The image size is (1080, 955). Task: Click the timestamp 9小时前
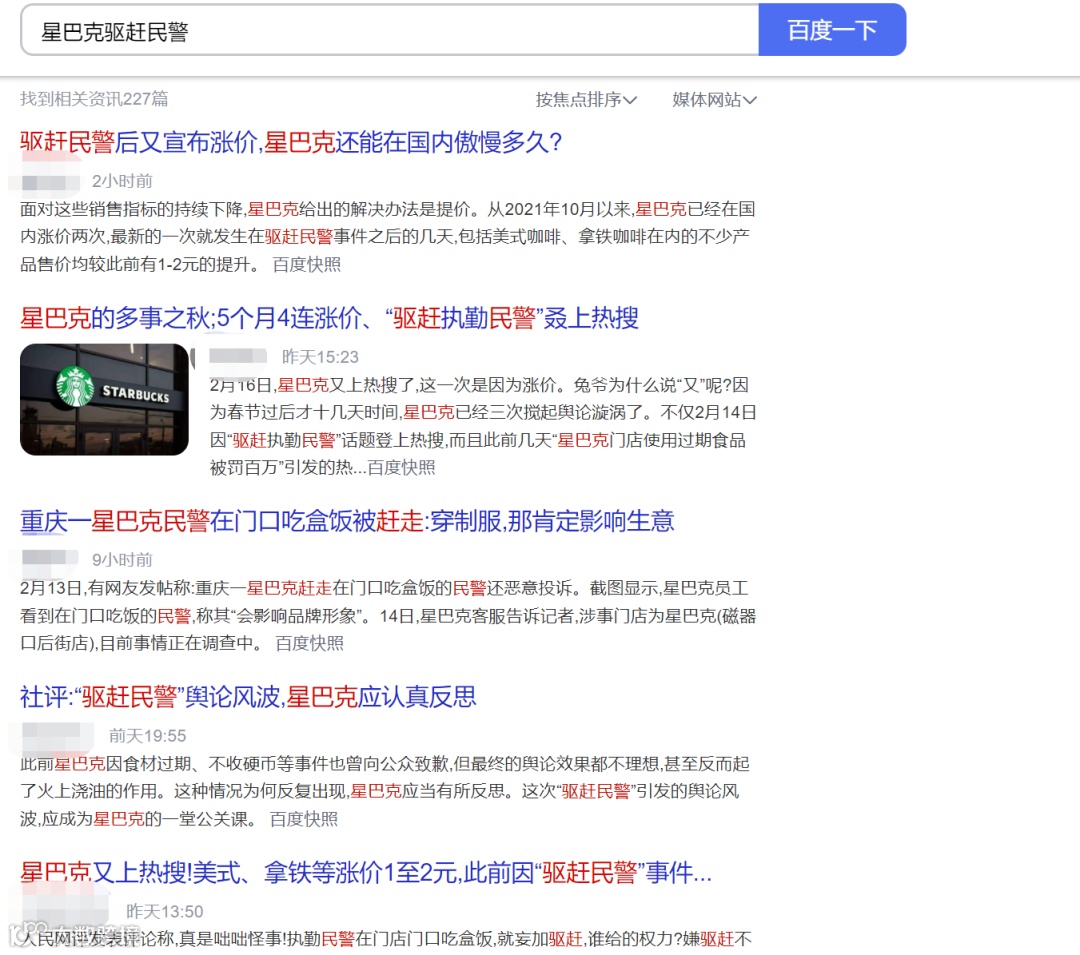click(x=123, y=560)
